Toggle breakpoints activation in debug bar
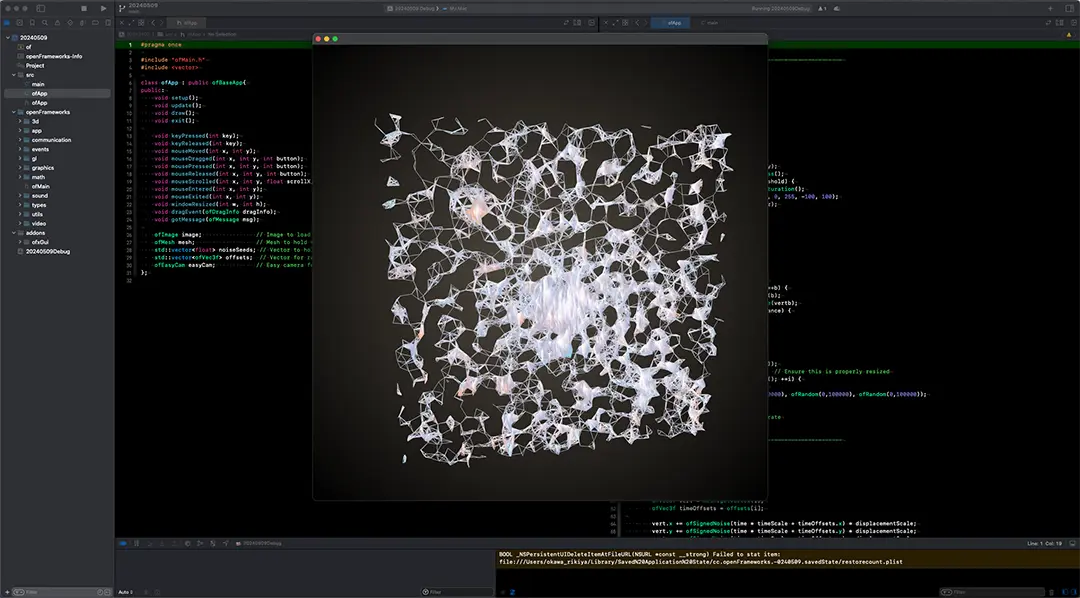Viewport: 1080px width, 598px height. point(123,543)
